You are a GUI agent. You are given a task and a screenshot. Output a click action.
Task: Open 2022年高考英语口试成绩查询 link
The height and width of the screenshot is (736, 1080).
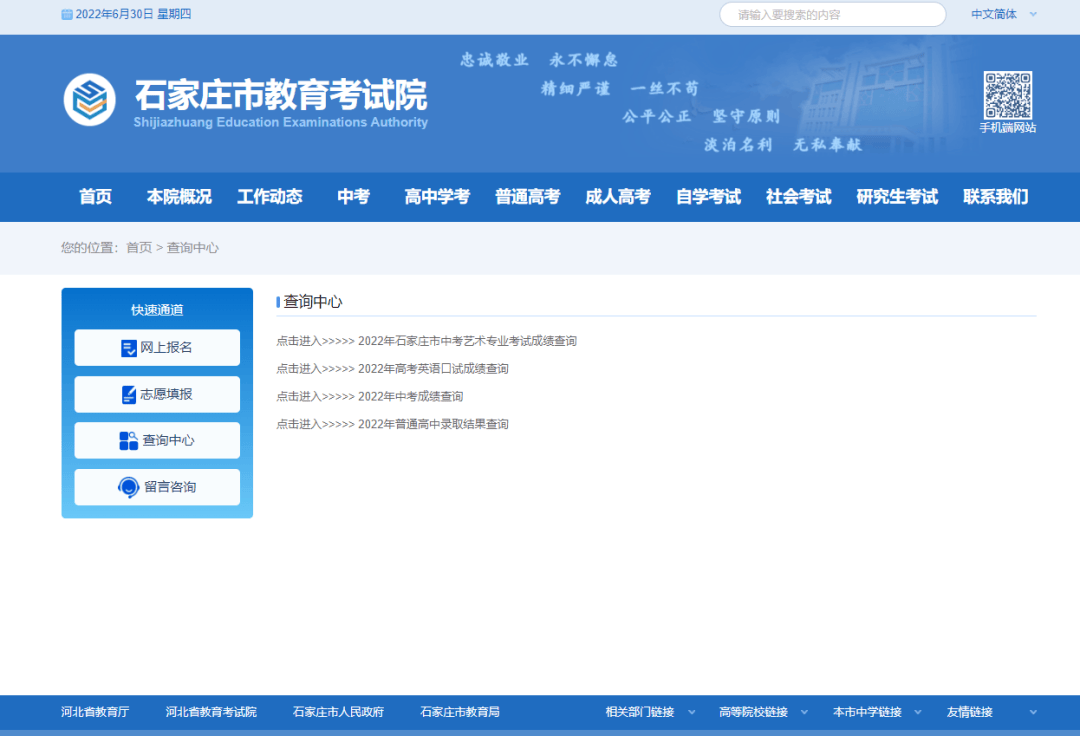click(x=433, y=369)
